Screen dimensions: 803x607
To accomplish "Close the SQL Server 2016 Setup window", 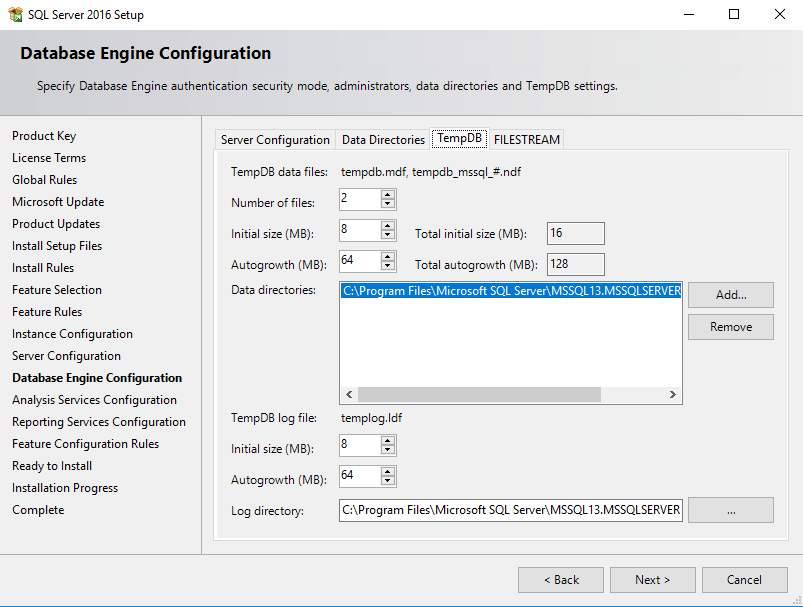I will [x=779, y=14].
